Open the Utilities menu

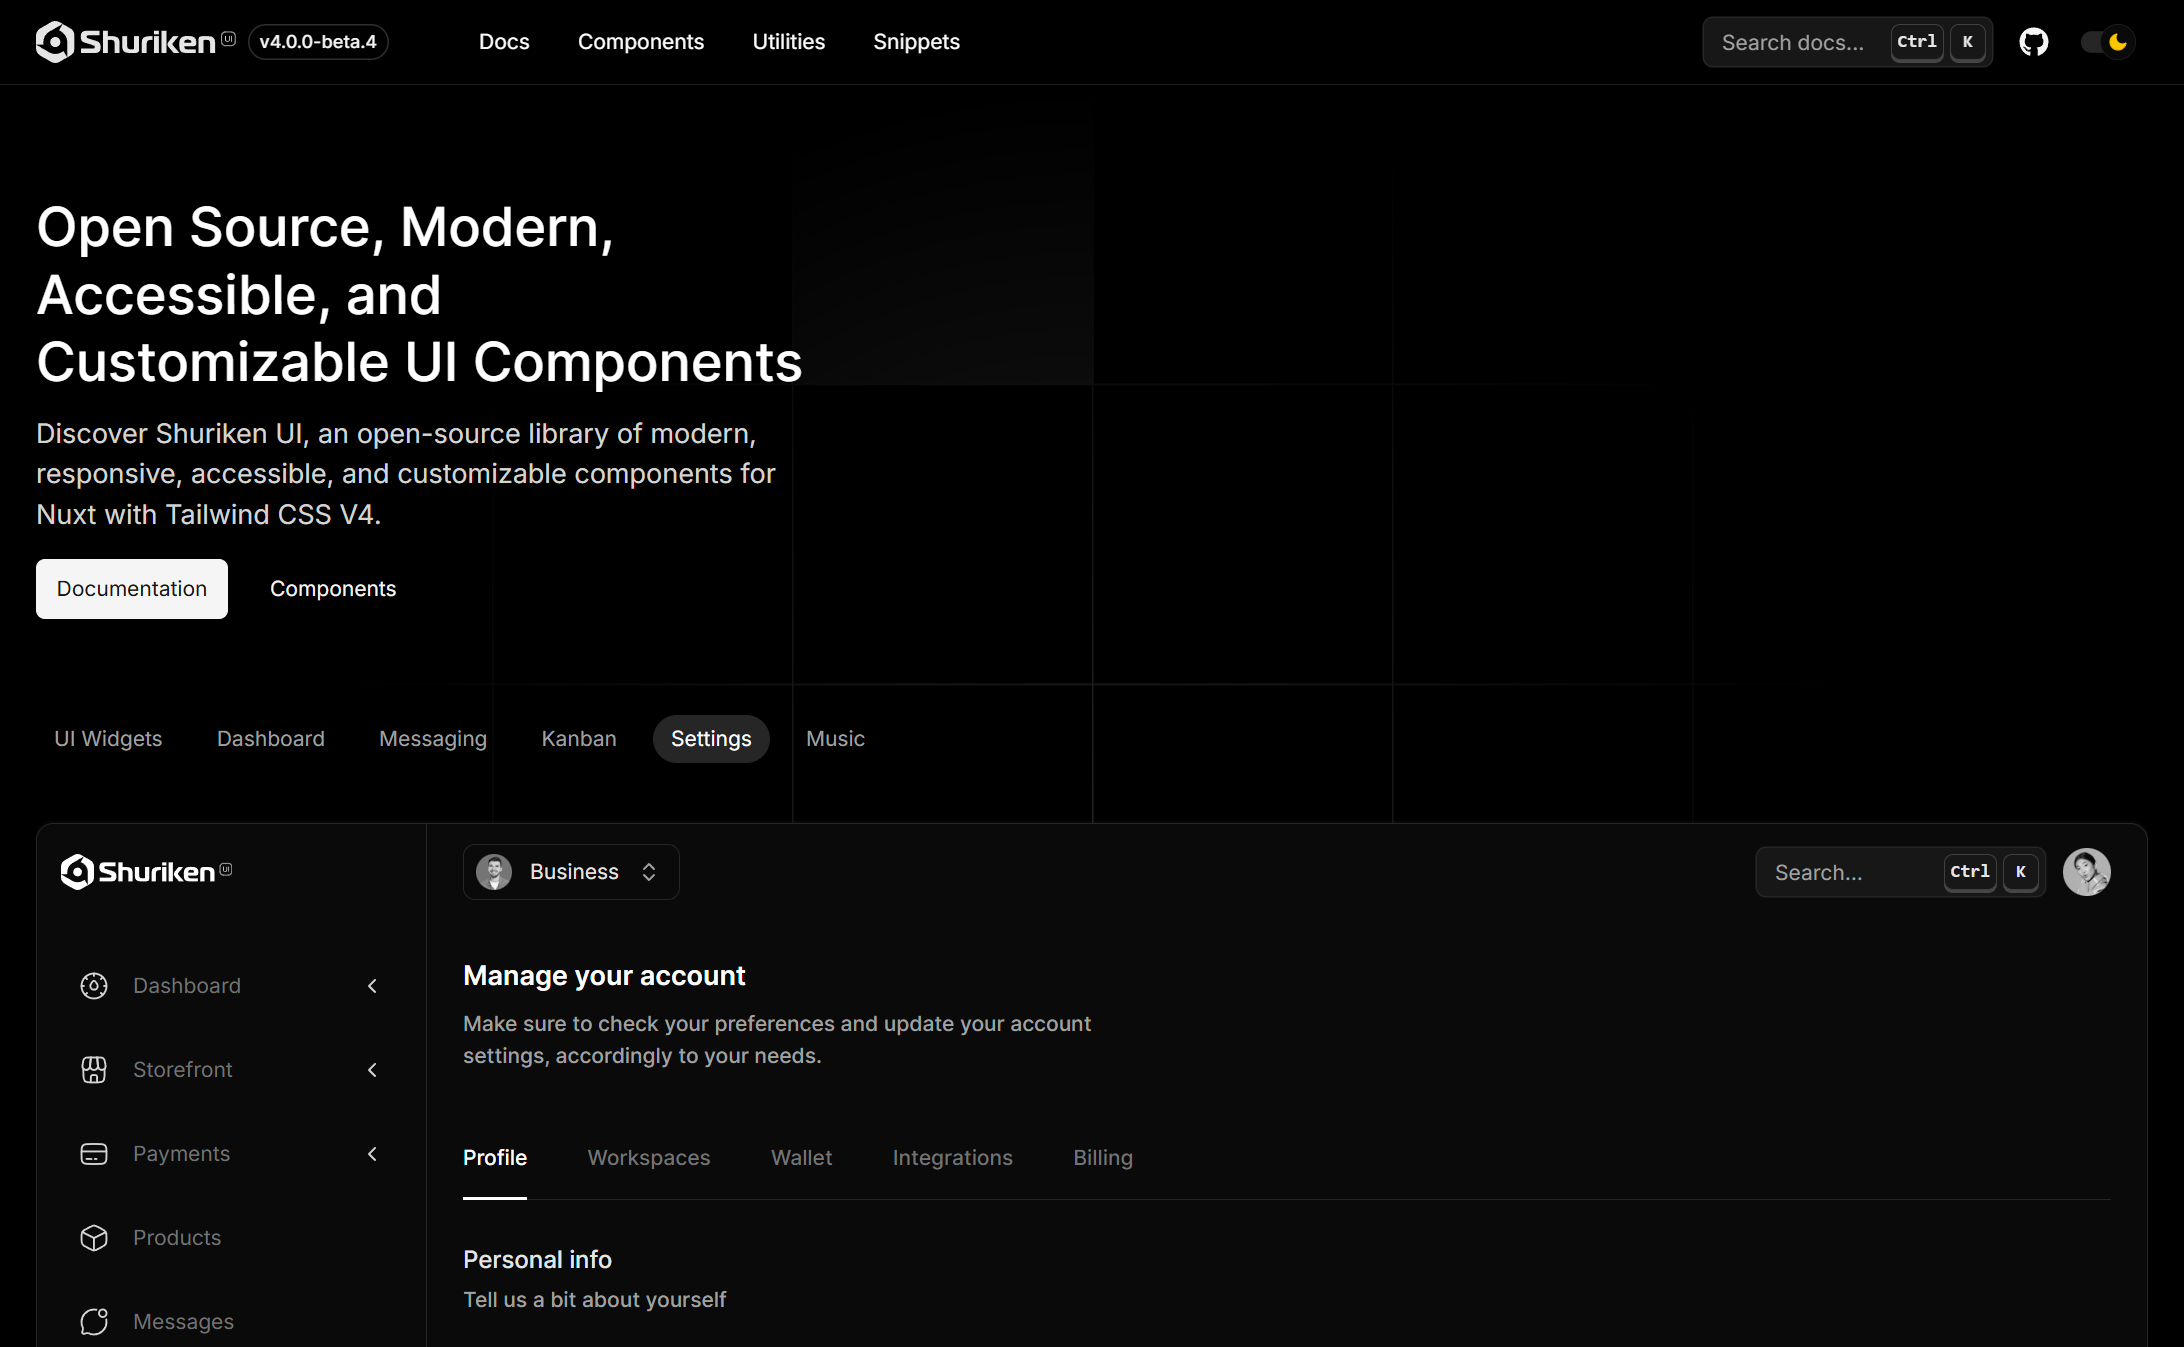(x=789, y=42)
